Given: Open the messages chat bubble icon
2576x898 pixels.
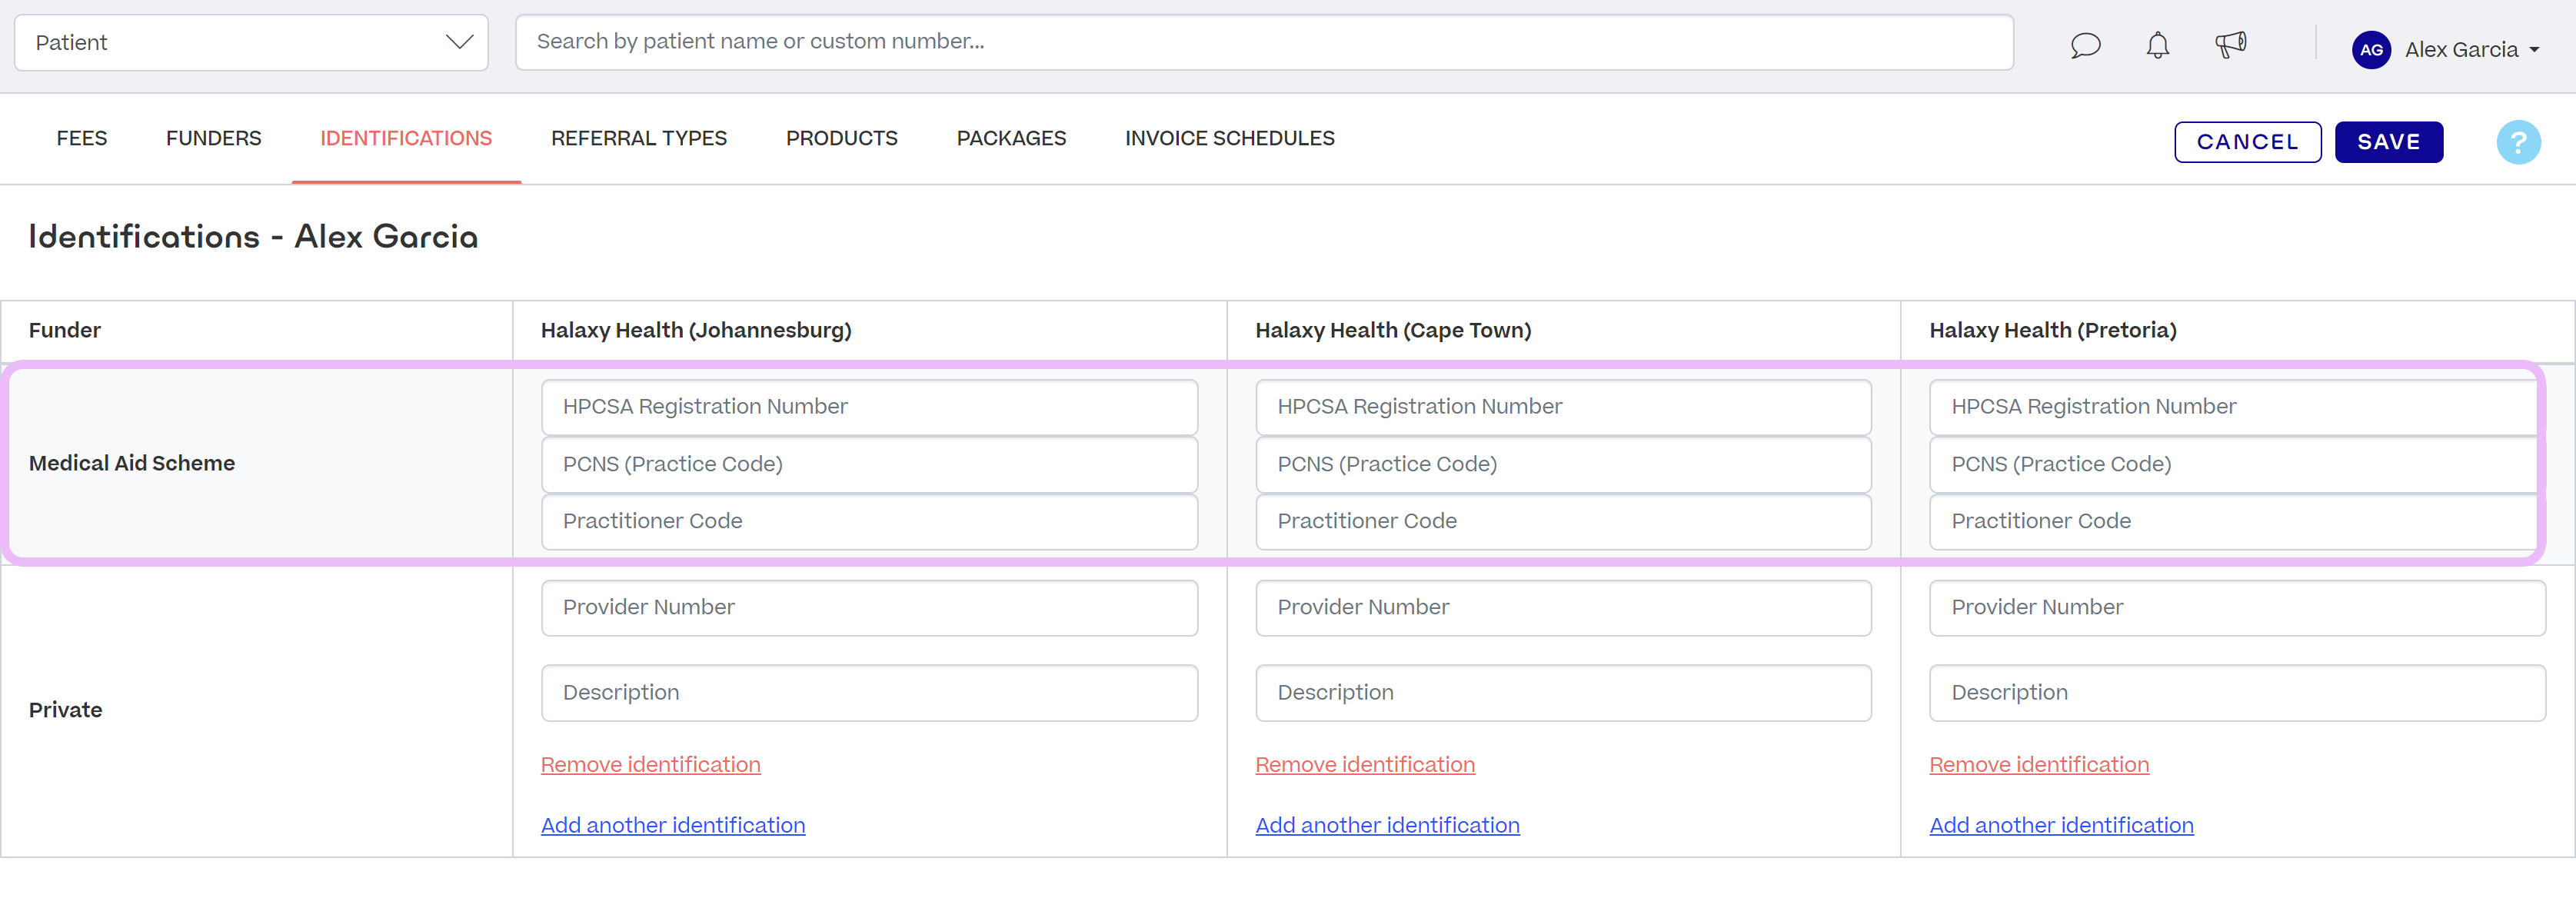Looking at the screenshot, I should [x=2085, y=45].
